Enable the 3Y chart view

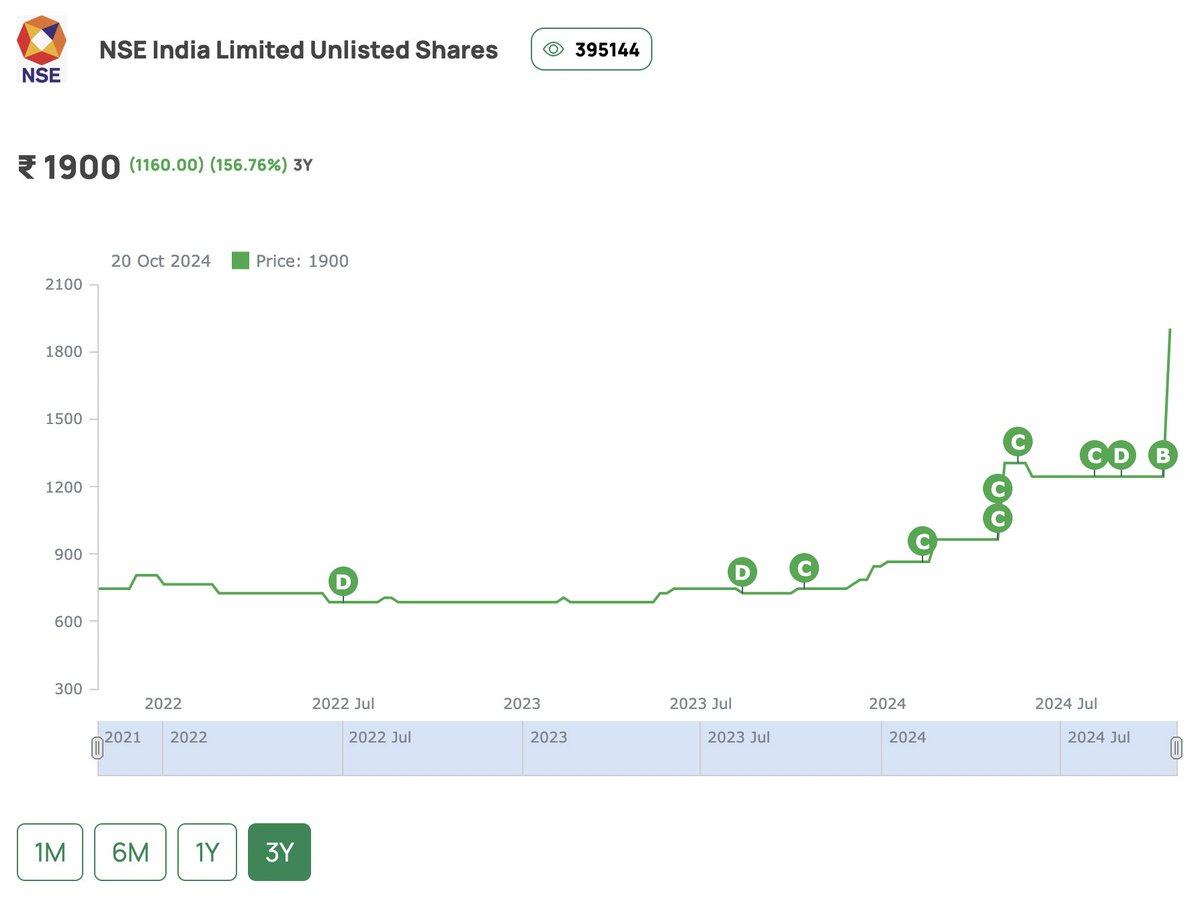(x=278, y=851)
